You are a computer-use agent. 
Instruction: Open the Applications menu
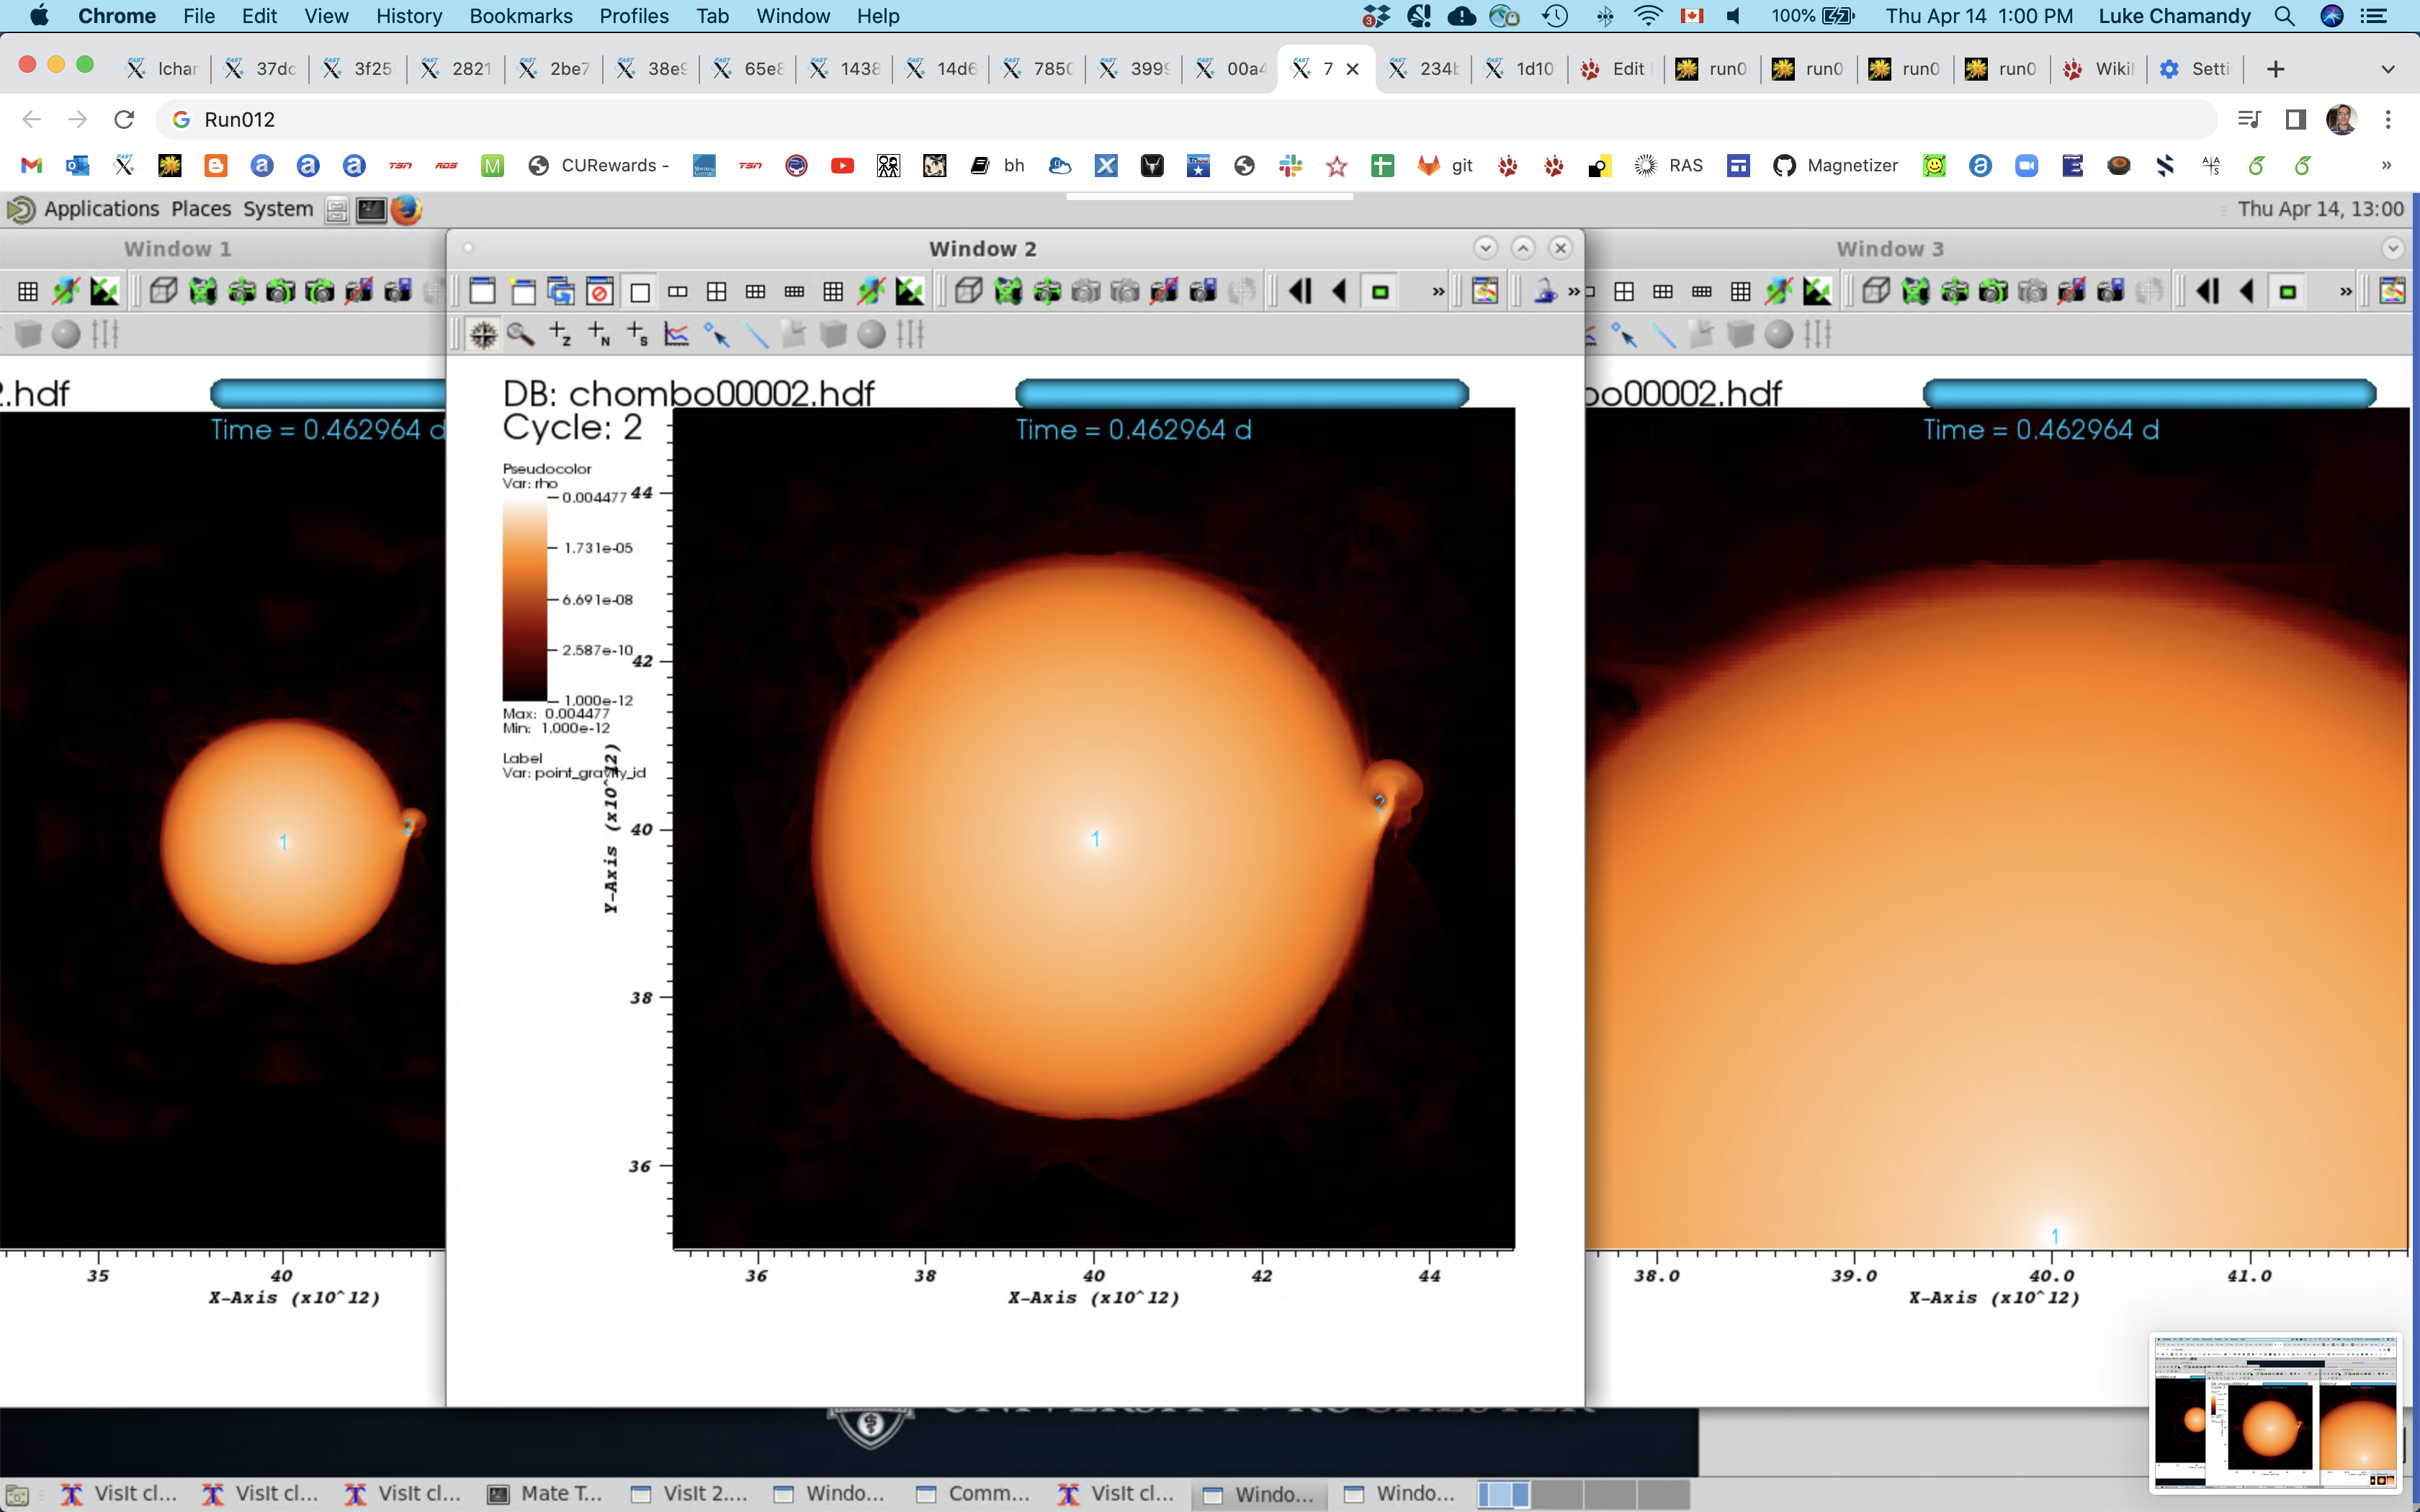pyautogui.click(x=101, y=209)
